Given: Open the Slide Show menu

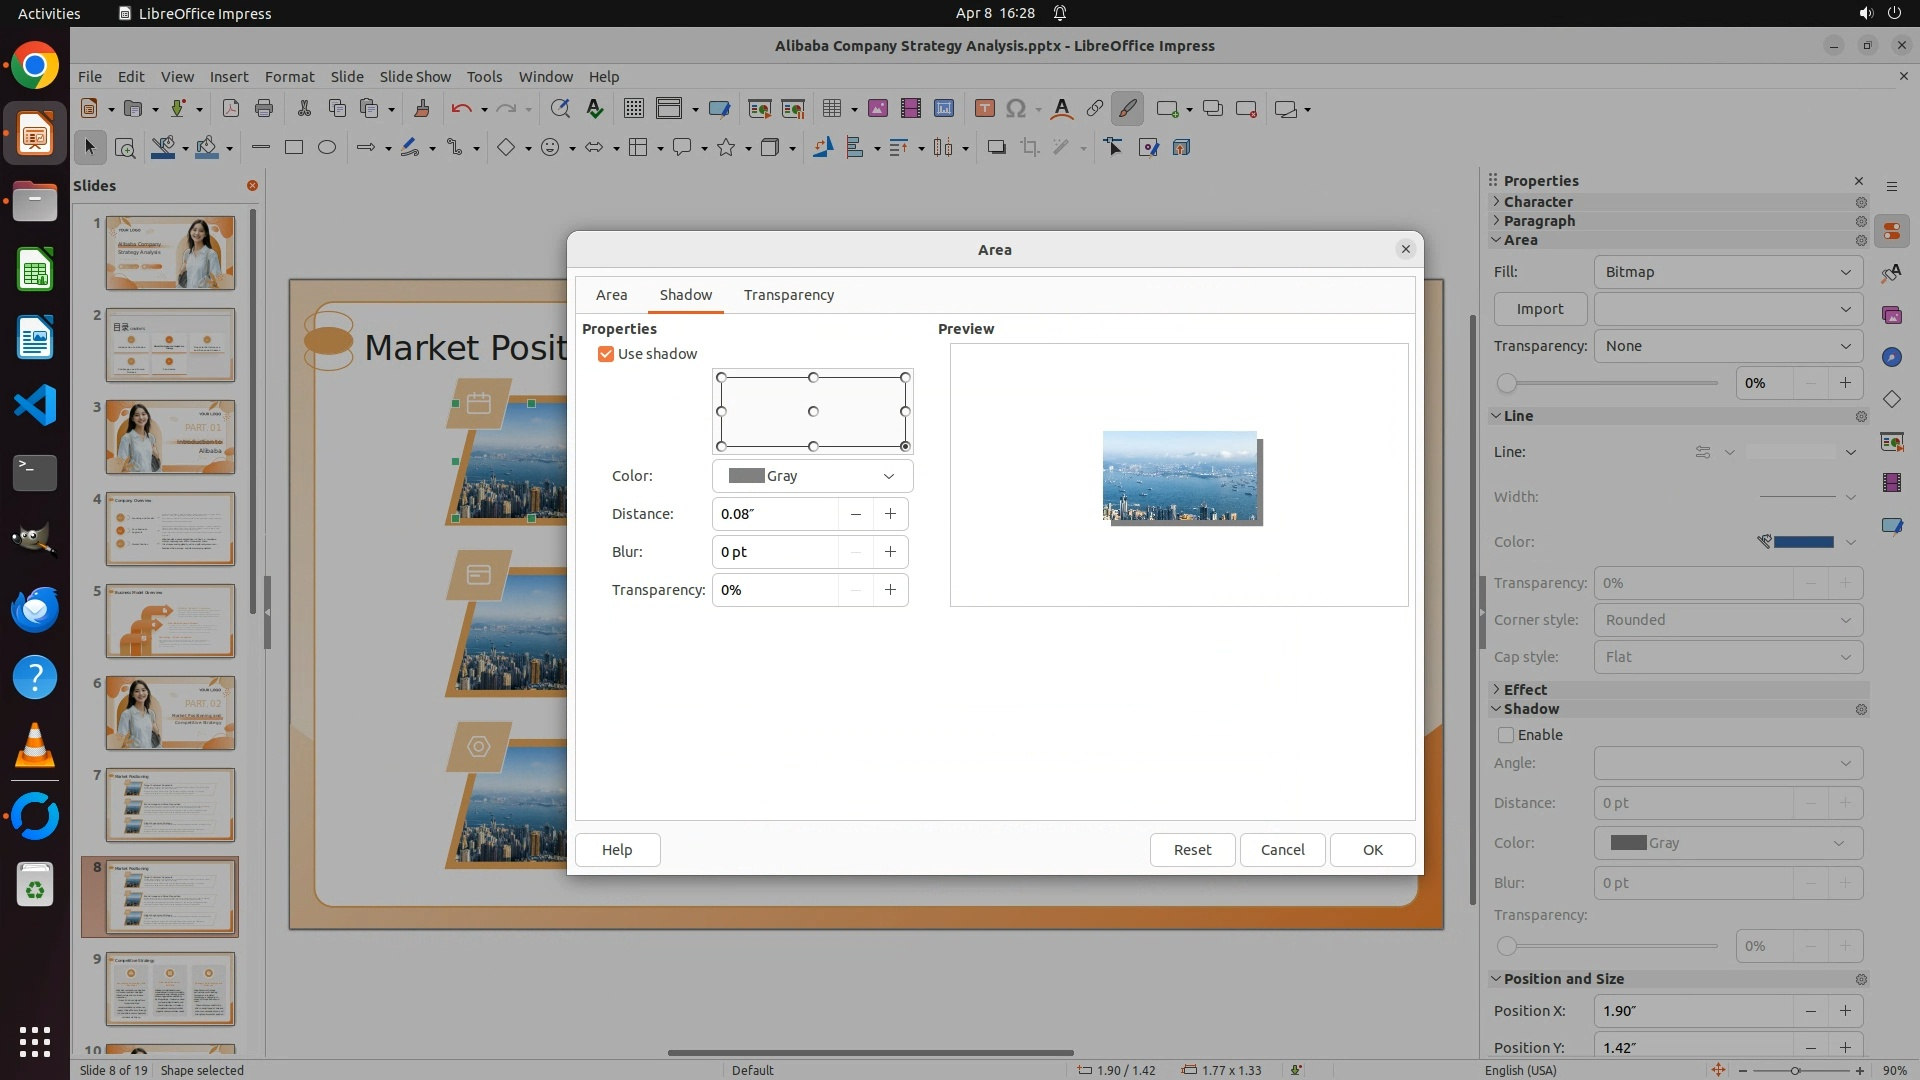Looking at the screenshot, I should pyautogui.click(x=415, y=77).
